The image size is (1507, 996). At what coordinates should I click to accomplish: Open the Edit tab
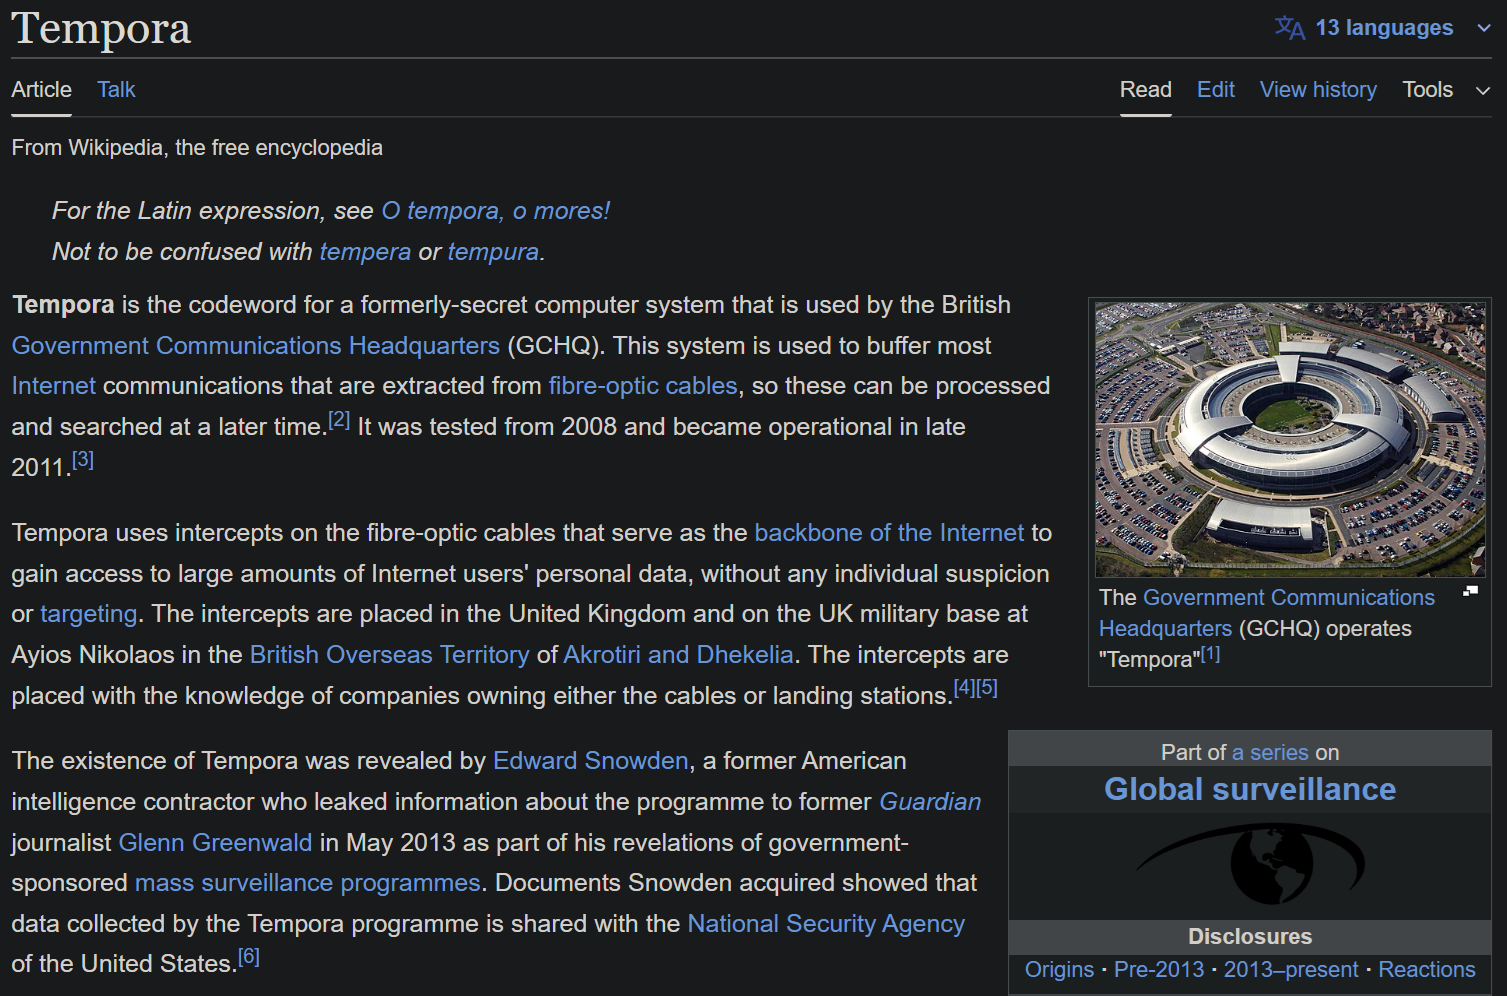[x=1216, y=90]
